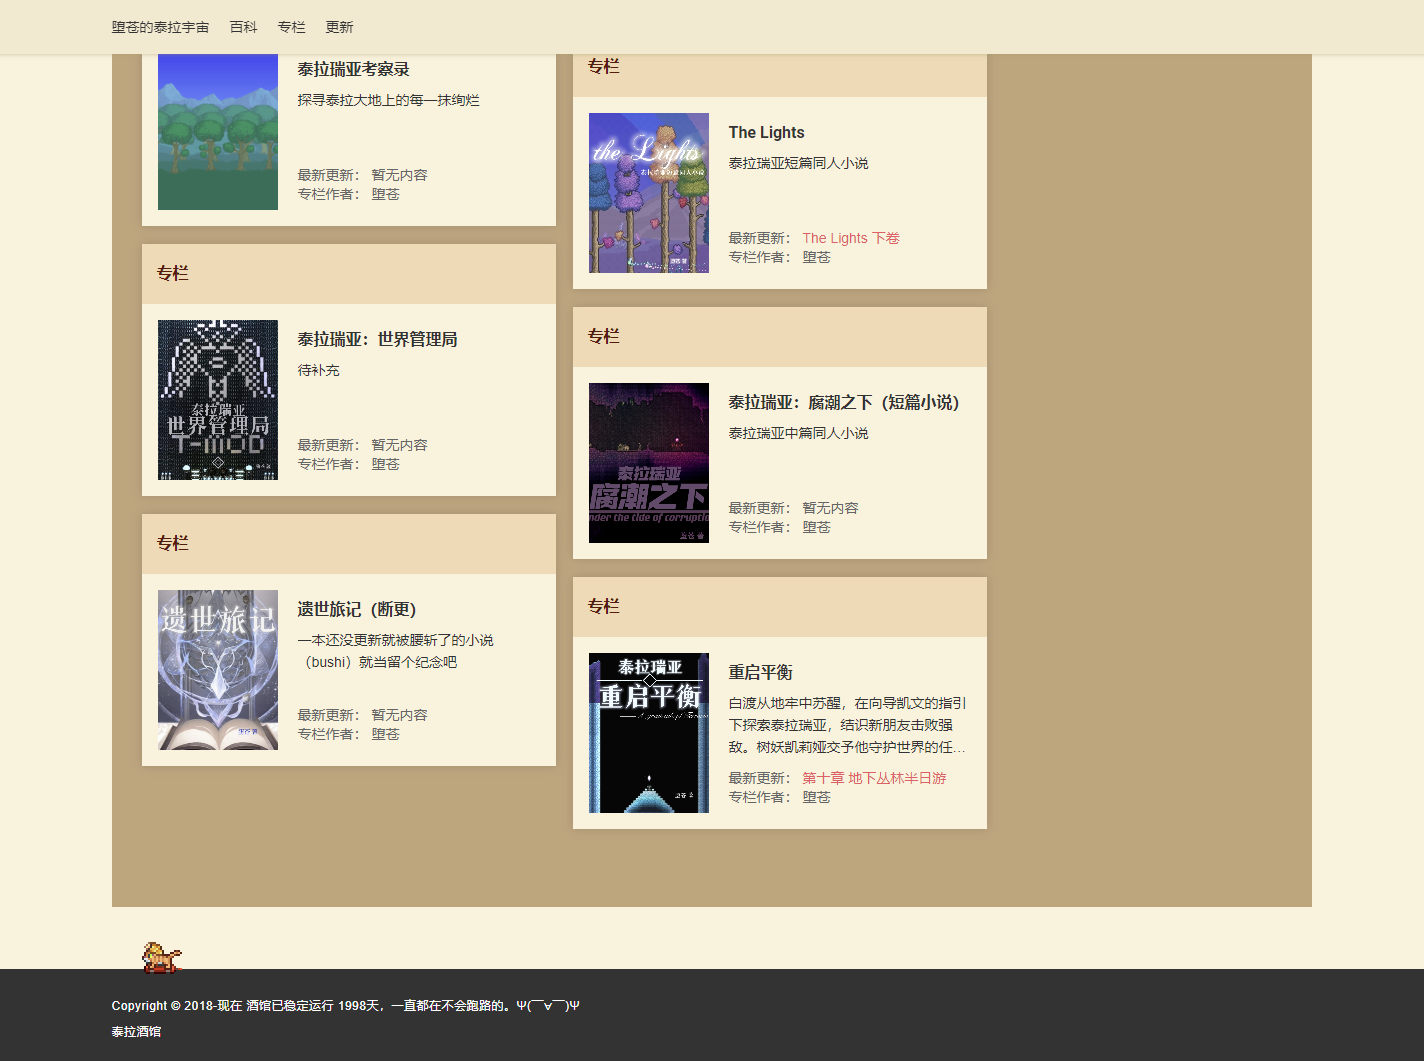Image resolution: width=1424 pixels, height=1061 pixels.
Task: Open the 更新 navigation item
Action: point(338,27)
